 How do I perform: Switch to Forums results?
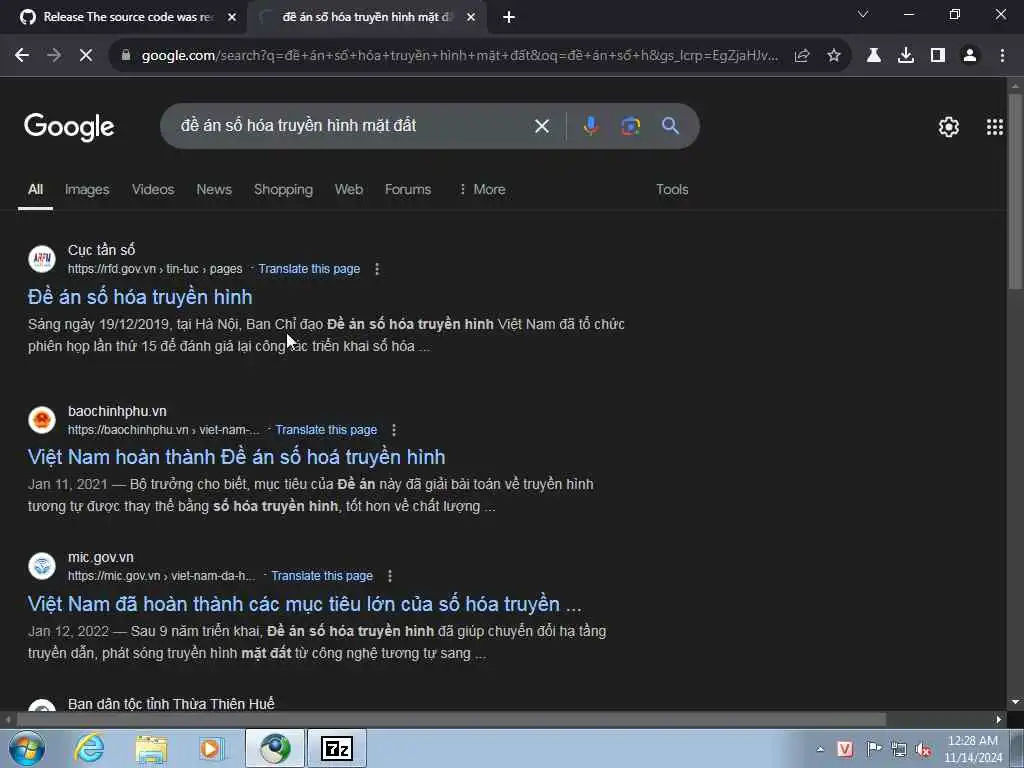(408, 189)
